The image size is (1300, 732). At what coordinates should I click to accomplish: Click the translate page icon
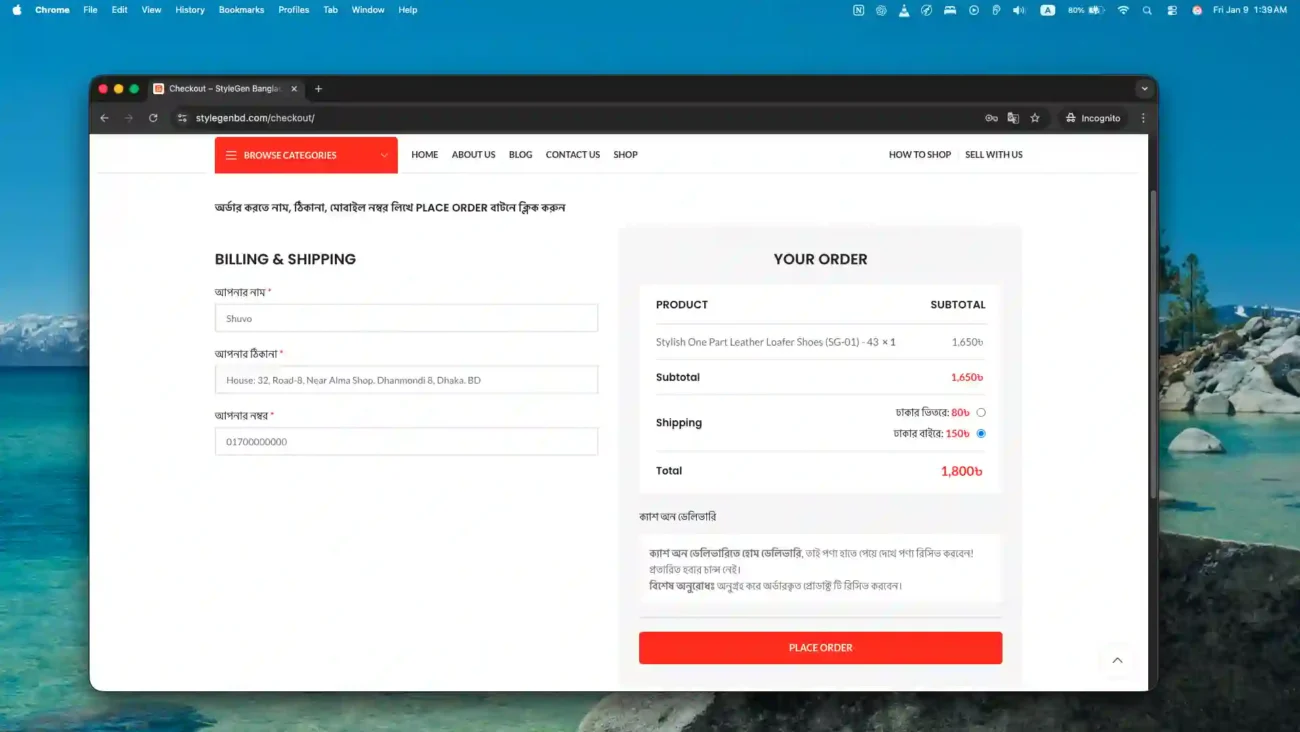coord(1013,118)
